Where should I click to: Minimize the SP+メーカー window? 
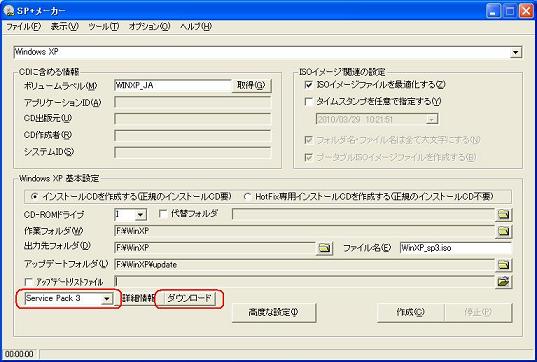[493, 11]
